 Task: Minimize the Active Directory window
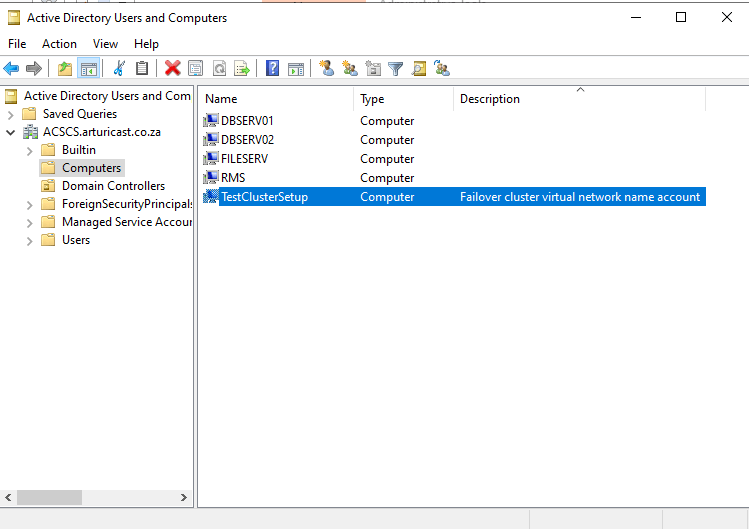pyautogui.click(x=636, y=17)
